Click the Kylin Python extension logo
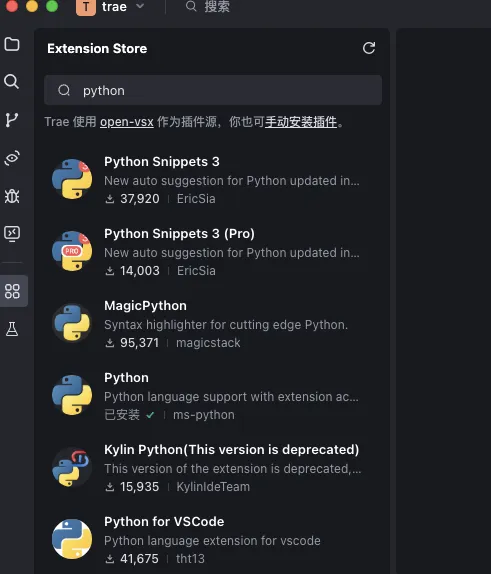 pos(72,467)
